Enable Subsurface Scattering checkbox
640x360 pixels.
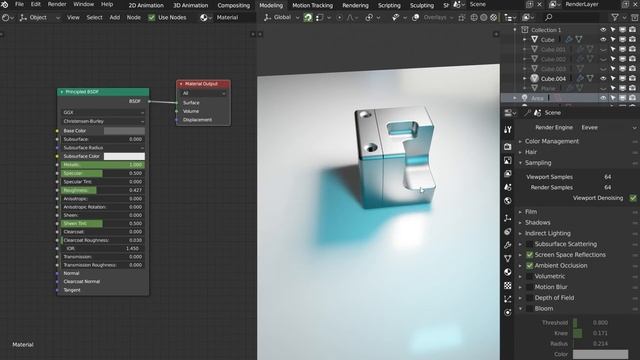[x=529, y=244]
